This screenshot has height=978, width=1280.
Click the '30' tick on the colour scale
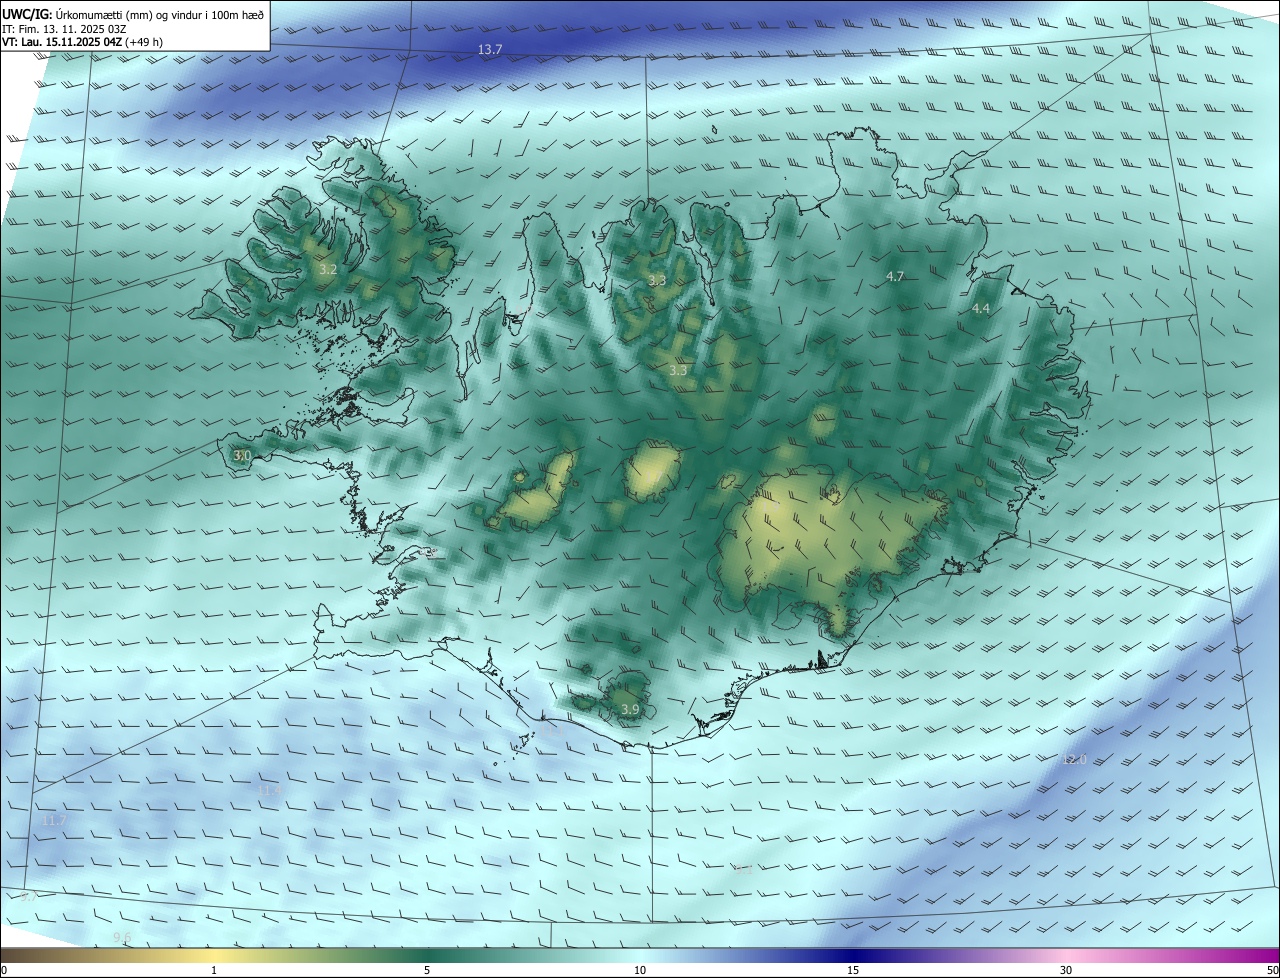[x=1066, y=971]
